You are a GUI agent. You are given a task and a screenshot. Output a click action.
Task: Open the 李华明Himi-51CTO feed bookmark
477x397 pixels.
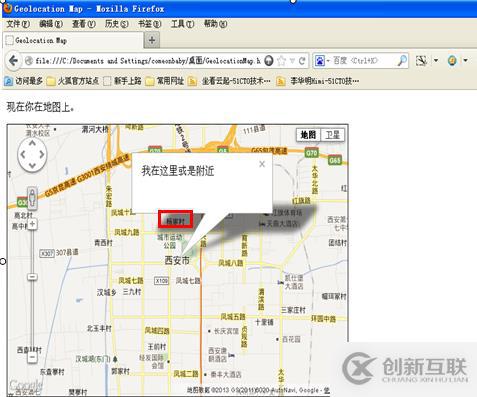(x=318, y=81)
